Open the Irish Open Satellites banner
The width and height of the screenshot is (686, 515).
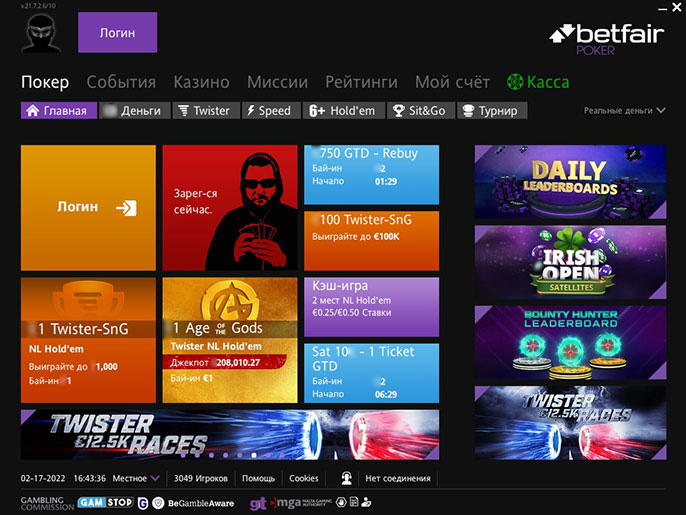click(570, 261)
